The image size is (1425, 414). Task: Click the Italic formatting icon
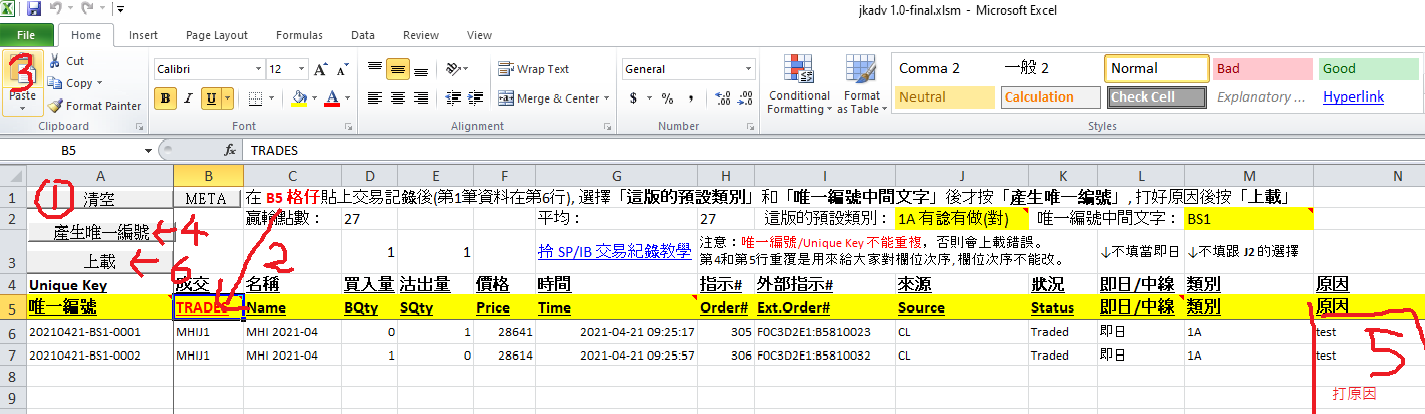click(x=187, y=98)
